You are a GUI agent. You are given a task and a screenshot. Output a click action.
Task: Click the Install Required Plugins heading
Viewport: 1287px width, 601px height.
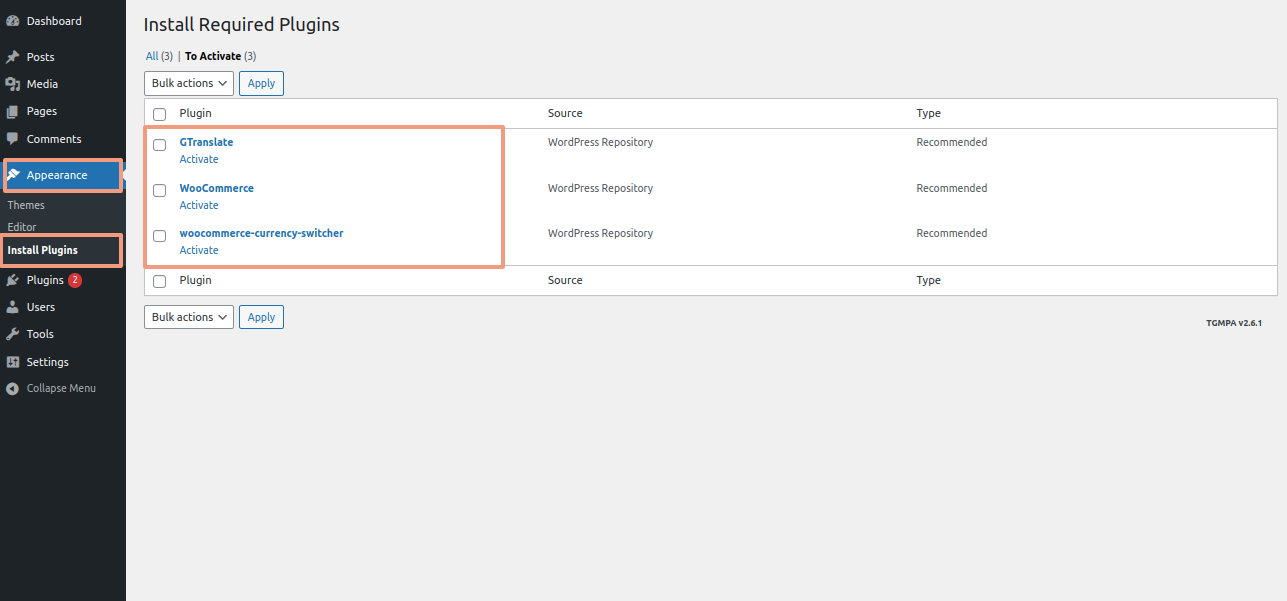point(242,25)
